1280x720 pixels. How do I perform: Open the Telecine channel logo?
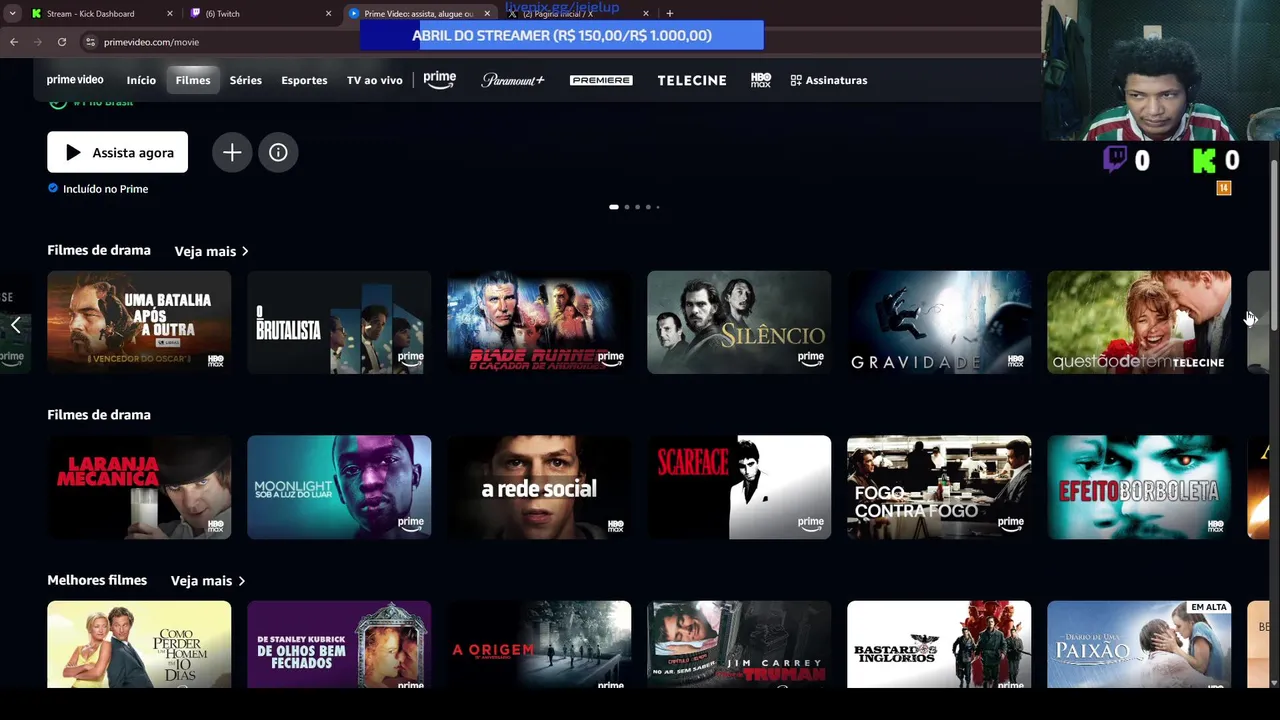click(692, 80)
